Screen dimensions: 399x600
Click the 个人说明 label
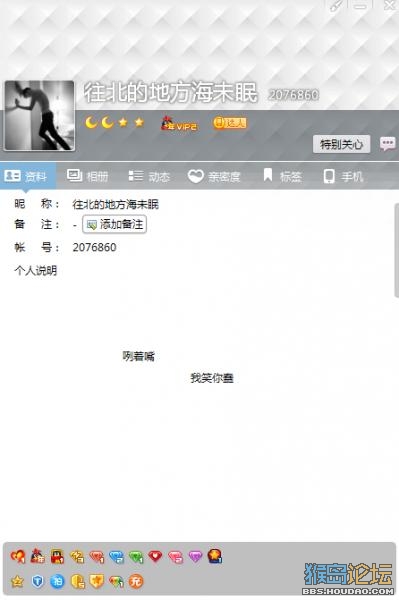tap(36, 271)
